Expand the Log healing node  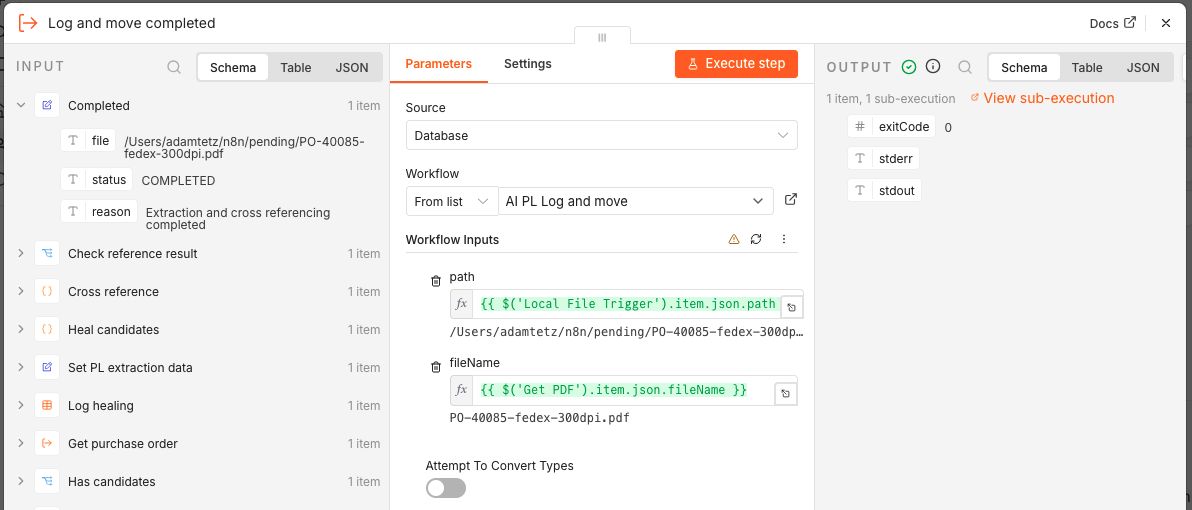[x=21, y=405]
